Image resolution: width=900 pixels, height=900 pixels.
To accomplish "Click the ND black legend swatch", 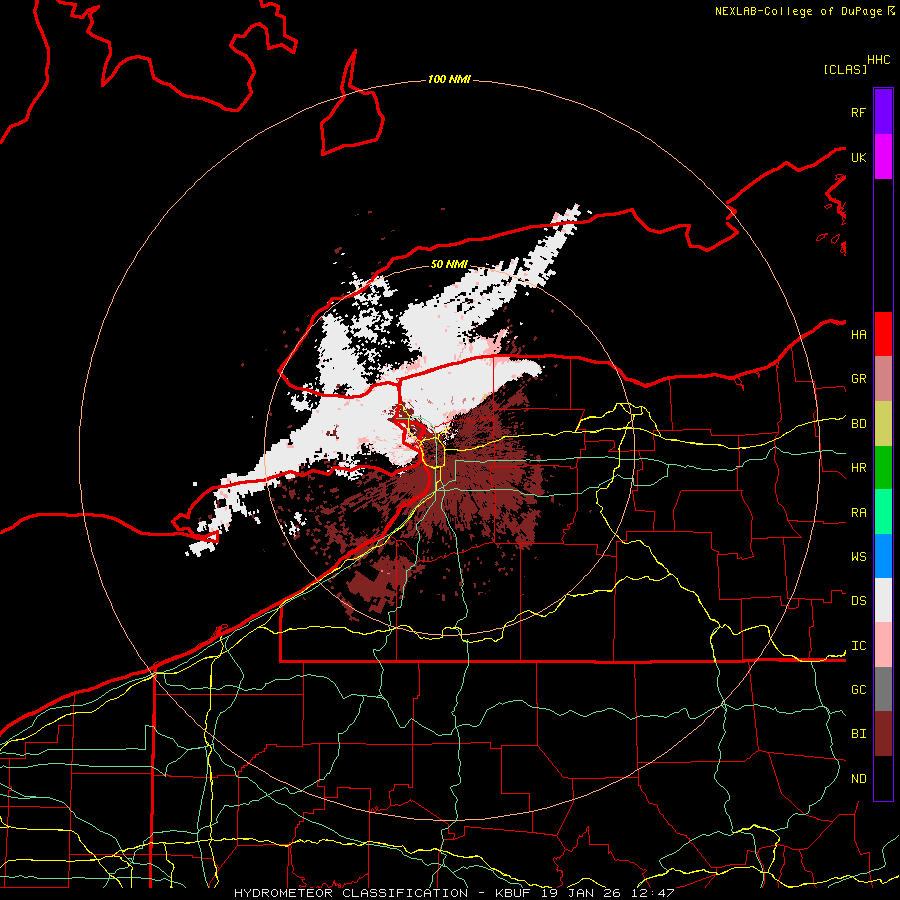I will coord(883,778).
